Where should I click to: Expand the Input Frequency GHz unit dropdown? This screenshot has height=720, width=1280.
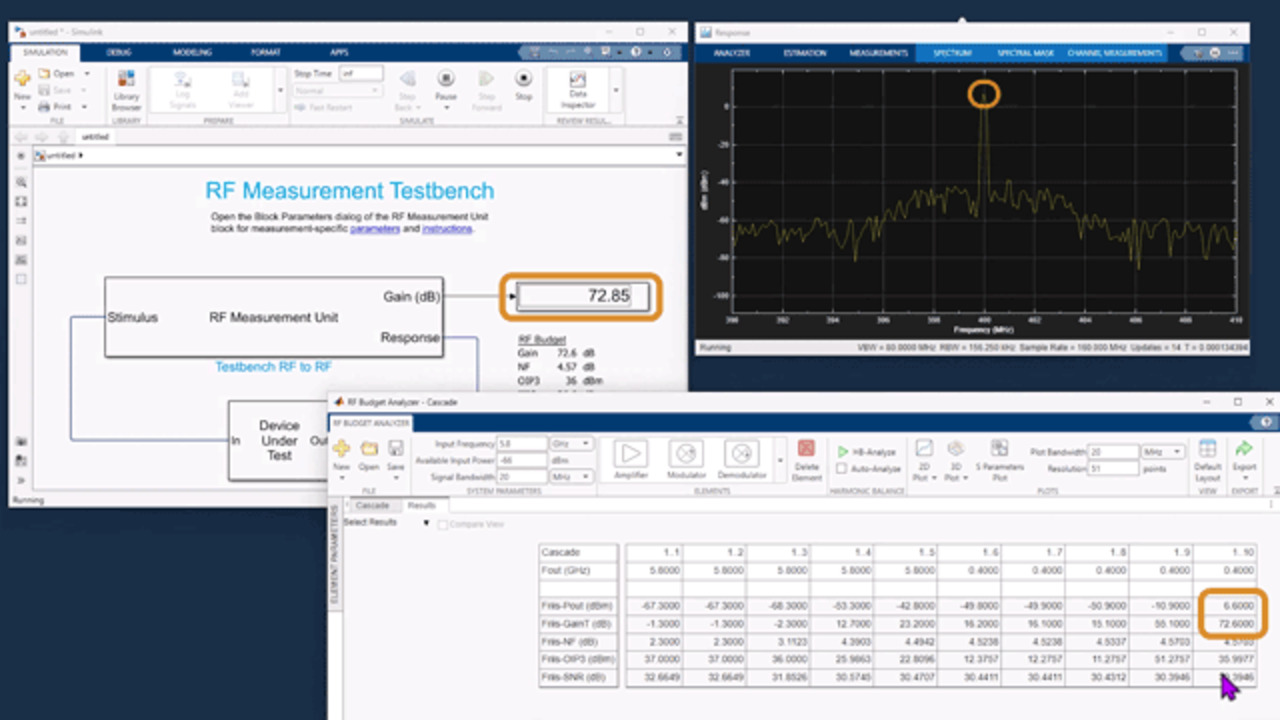coord(572,443)
